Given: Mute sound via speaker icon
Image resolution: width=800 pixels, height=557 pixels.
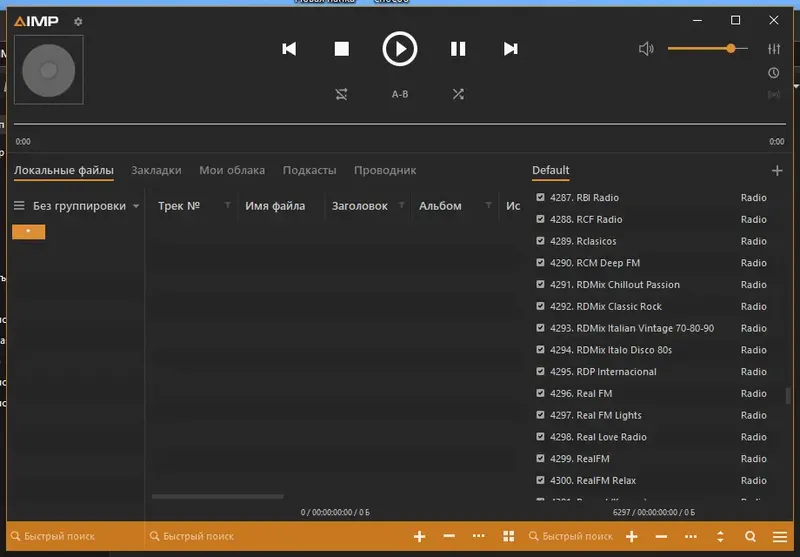Looking at the screenshot, I should click(646, 49).
